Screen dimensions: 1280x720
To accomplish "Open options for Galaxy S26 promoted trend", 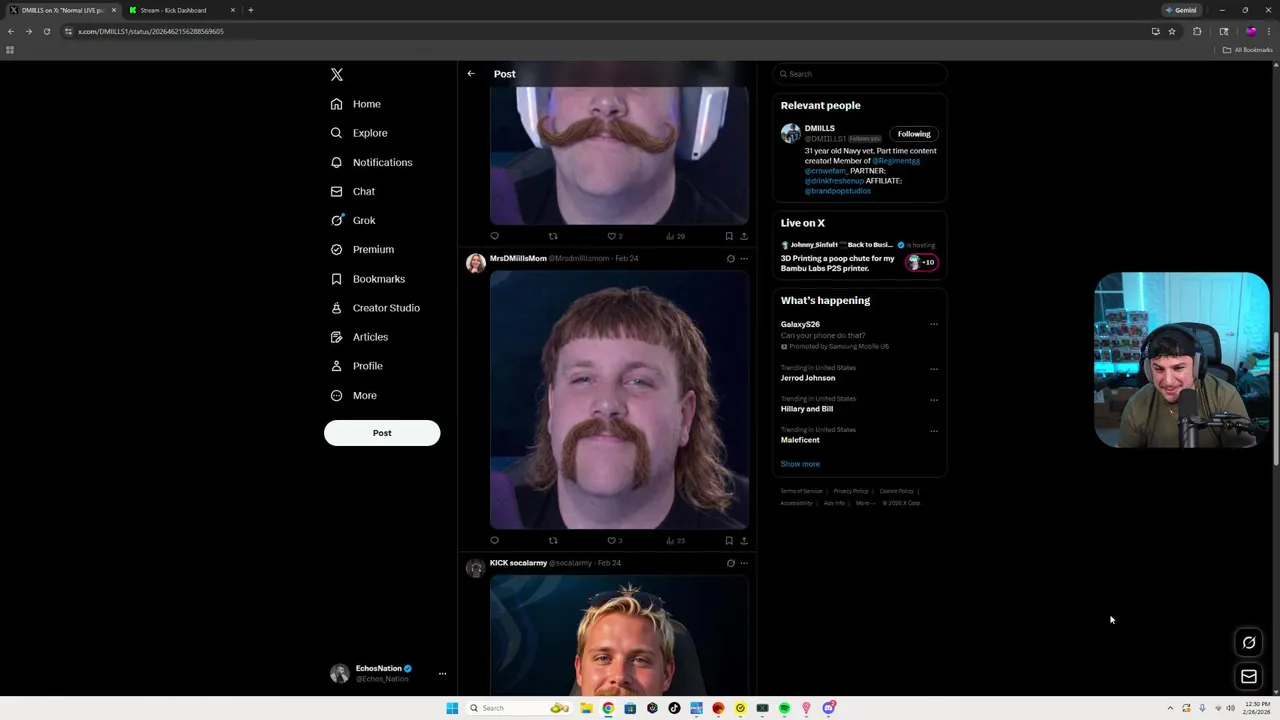I will 934,324.
